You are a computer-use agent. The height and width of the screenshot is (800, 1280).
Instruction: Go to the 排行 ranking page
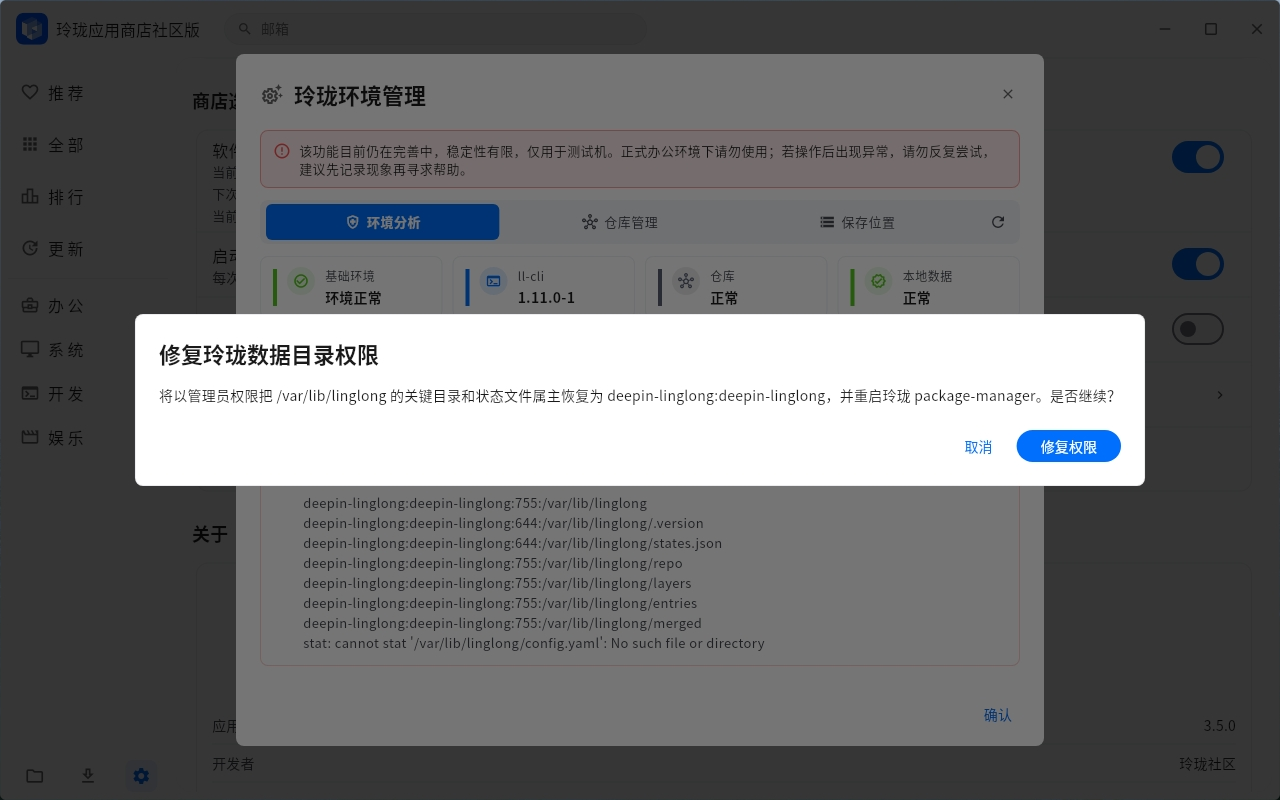[53, 197]
